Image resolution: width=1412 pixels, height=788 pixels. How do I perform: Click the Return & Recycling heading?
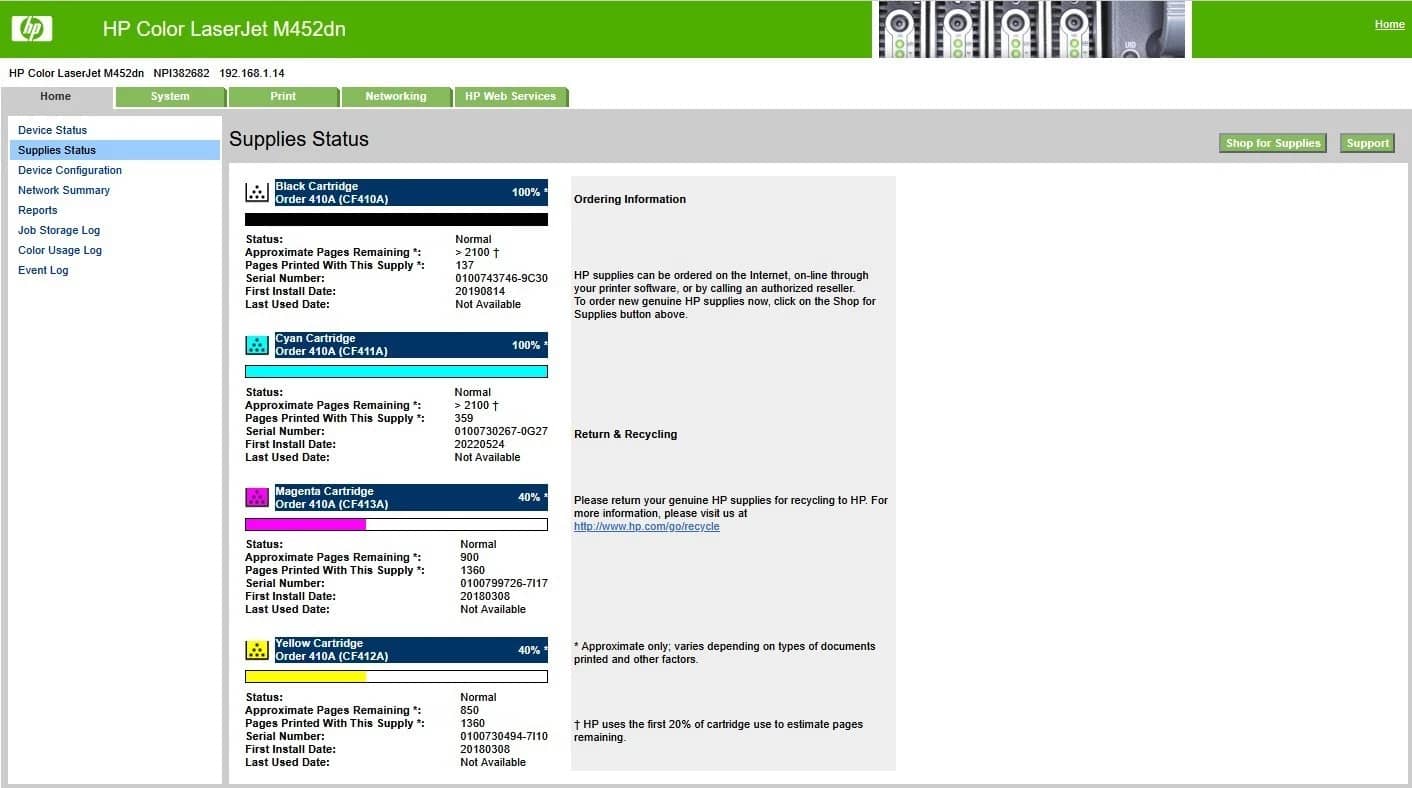pyautogui.click(x=626, y=435)
